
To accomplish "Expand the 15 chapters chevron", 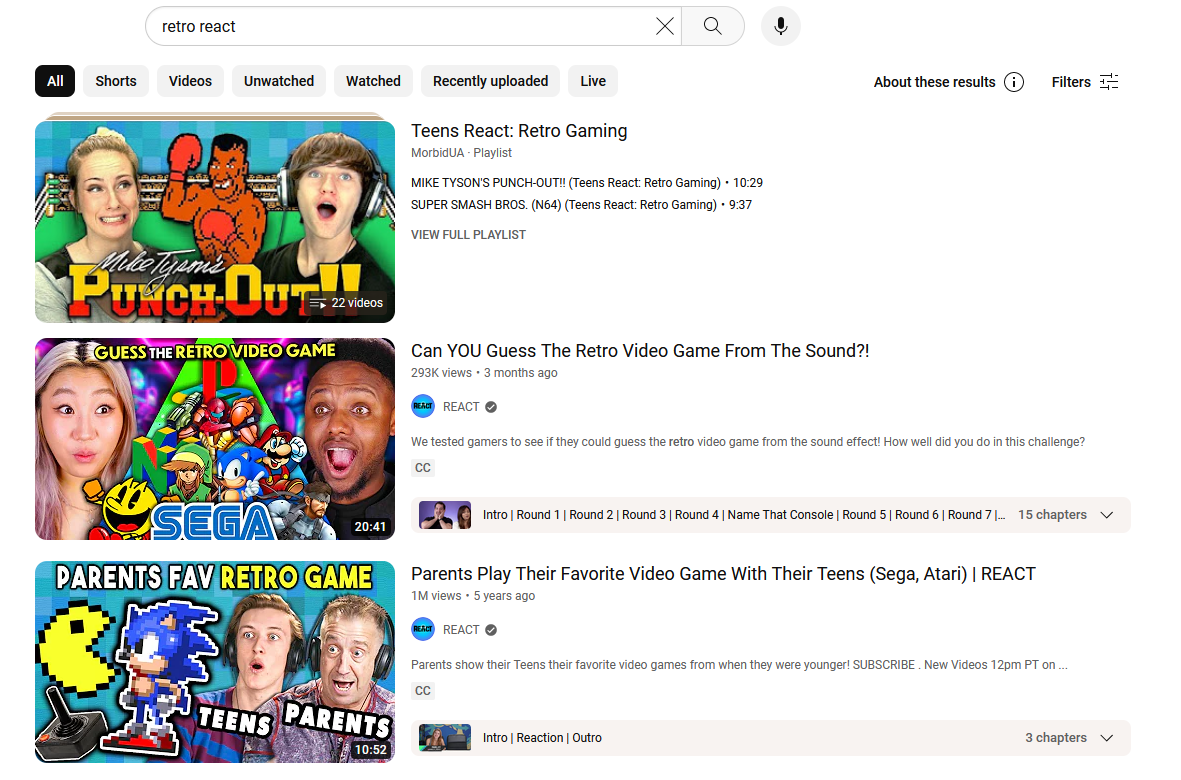I will click(1106, 515).
